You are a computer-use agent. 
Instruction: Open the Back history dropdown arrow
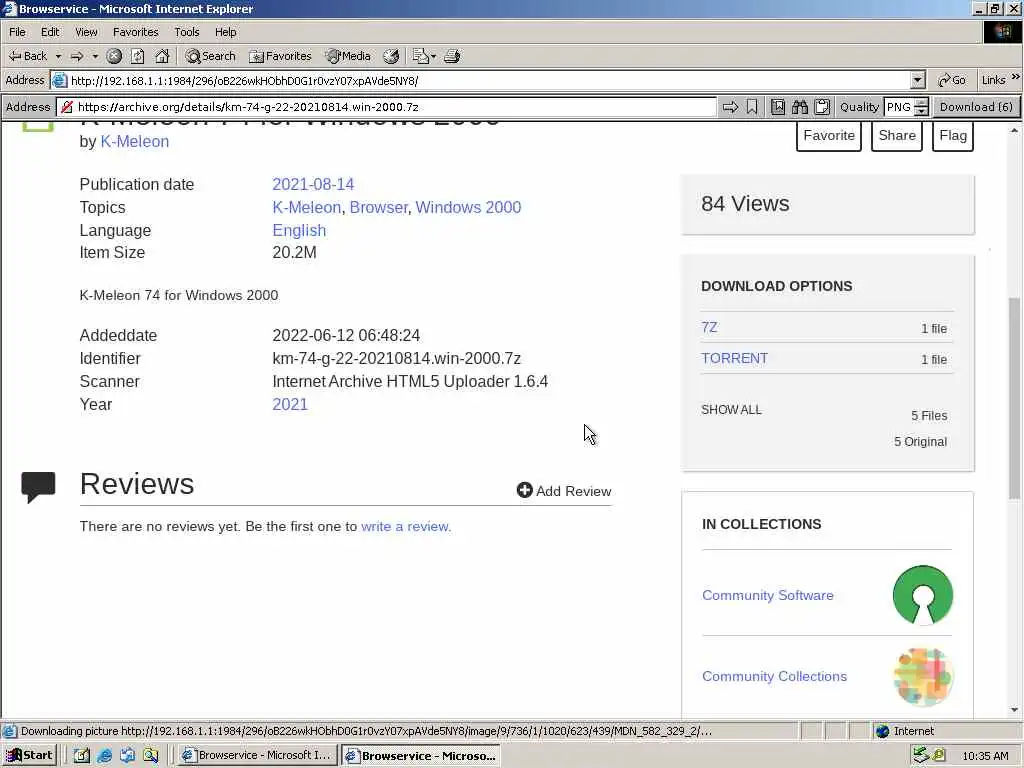58,56
